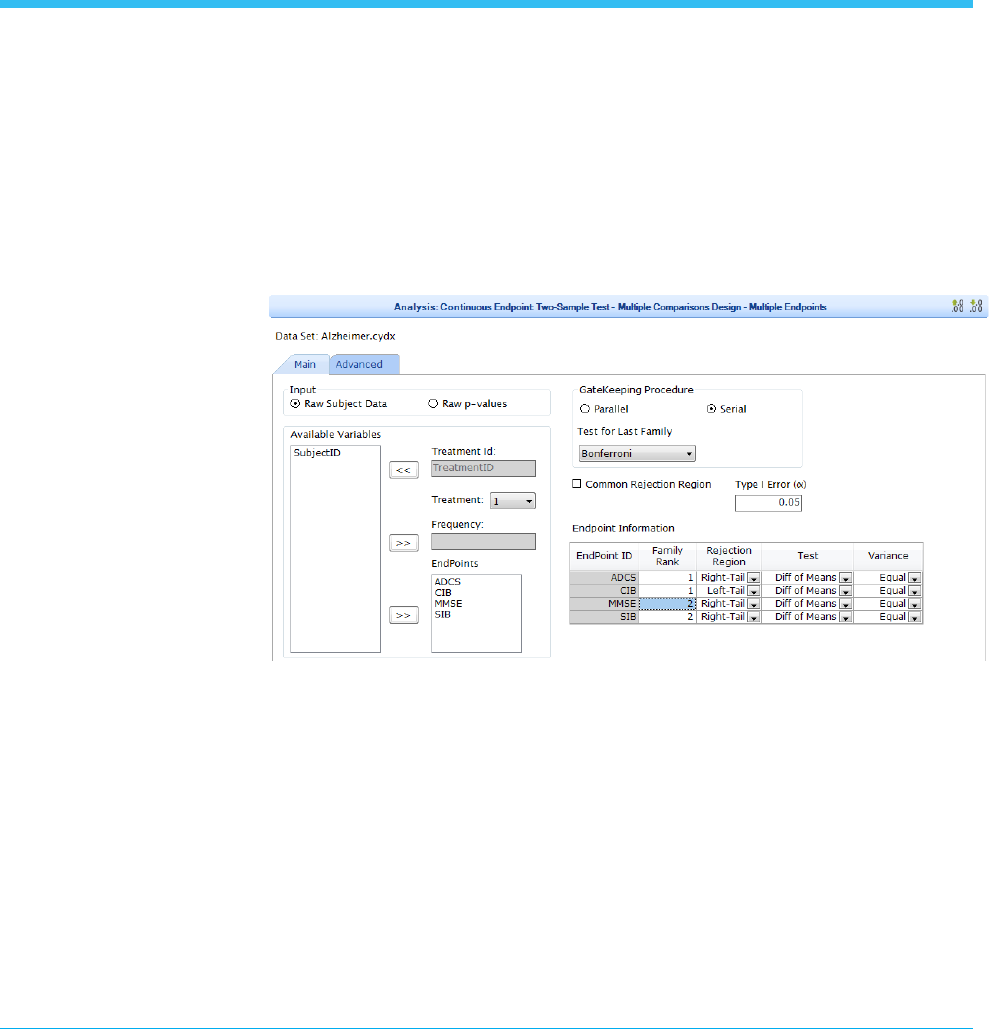Click Family Rank cell for SIB
The height and width of the screenshot is (1029, 989).
[x=667, y=617]
